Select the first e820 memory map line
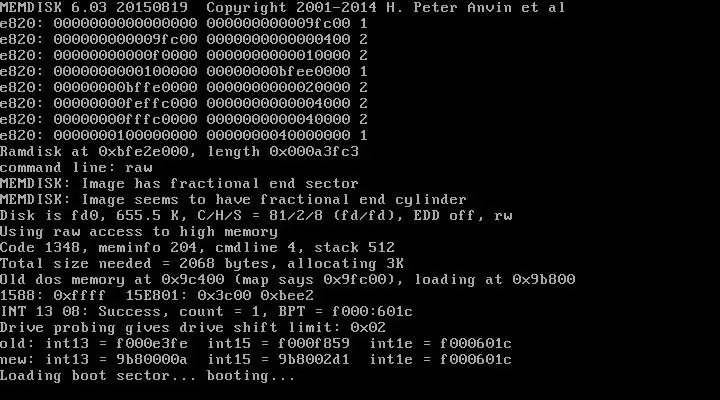 (x=184, y=23)
